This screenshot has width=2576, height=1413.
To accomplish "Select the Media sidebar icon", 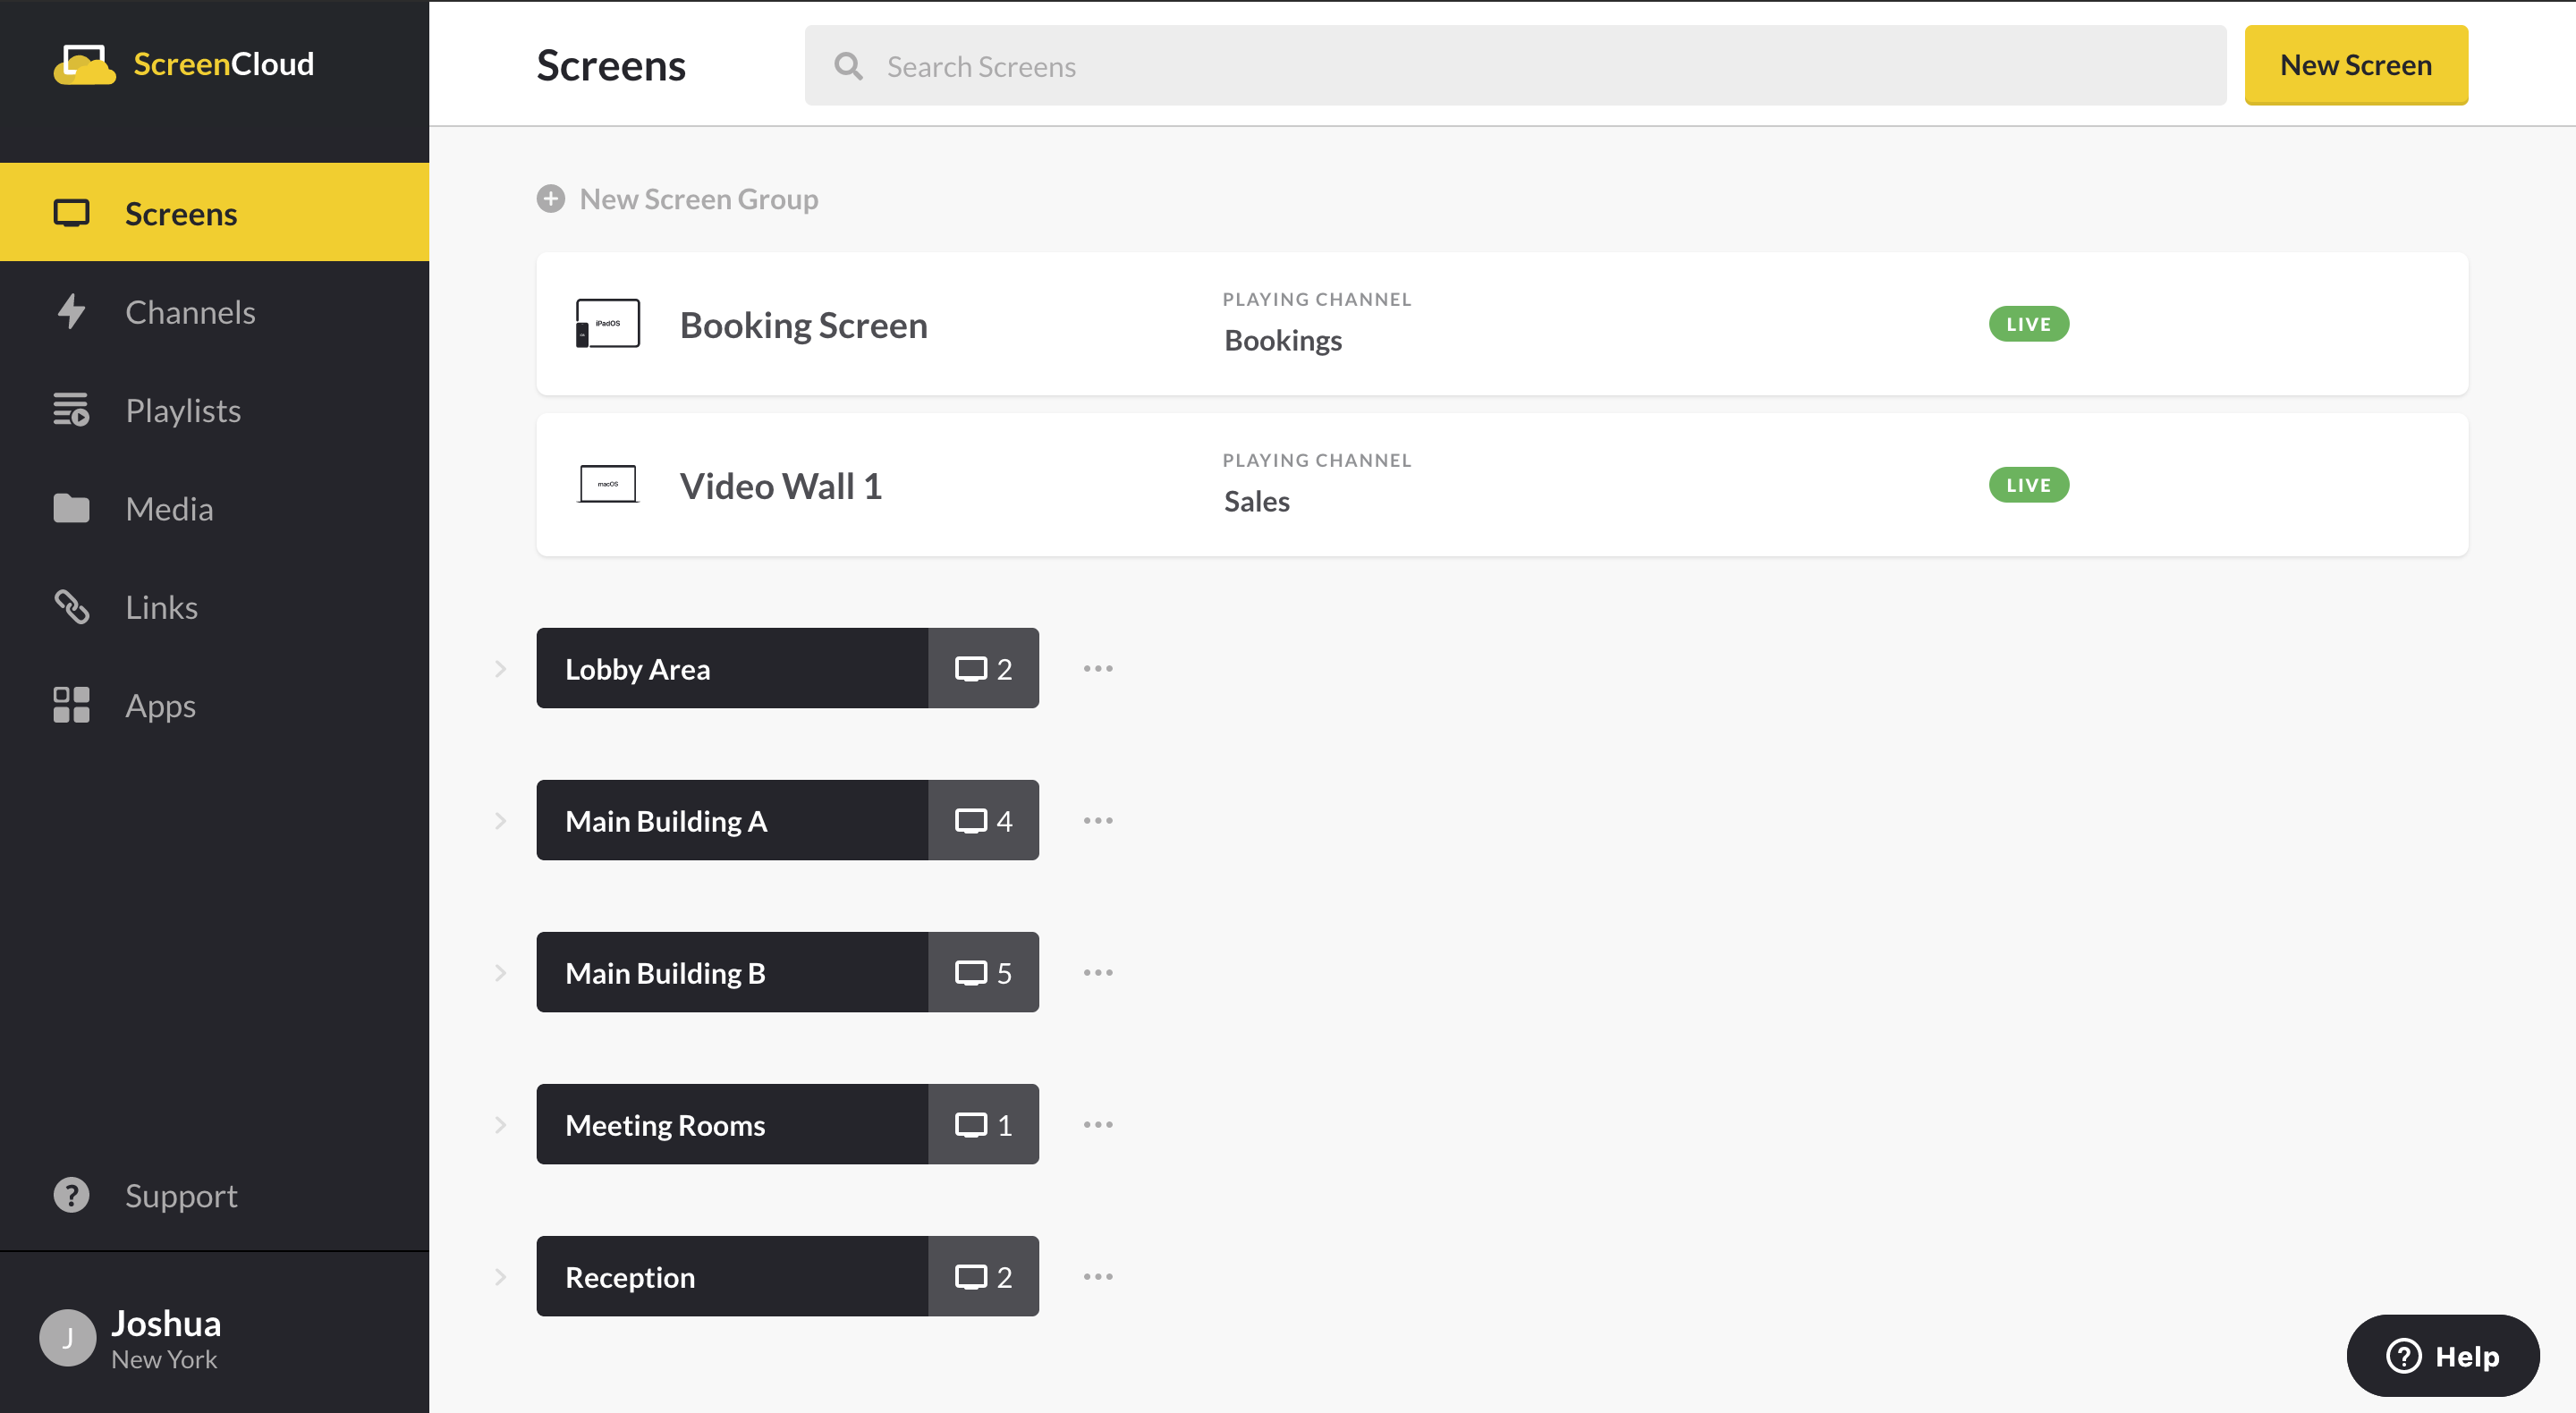I will click(71, 508).
